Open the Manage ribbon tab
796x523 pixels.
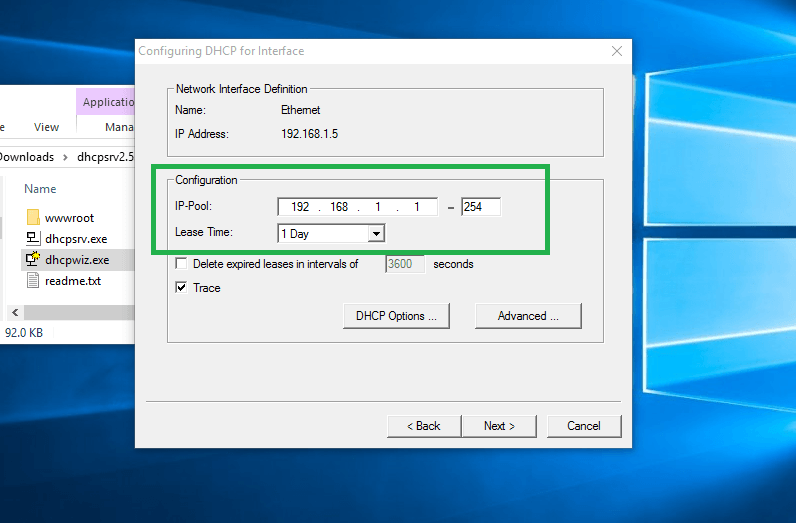coord(119,127)
